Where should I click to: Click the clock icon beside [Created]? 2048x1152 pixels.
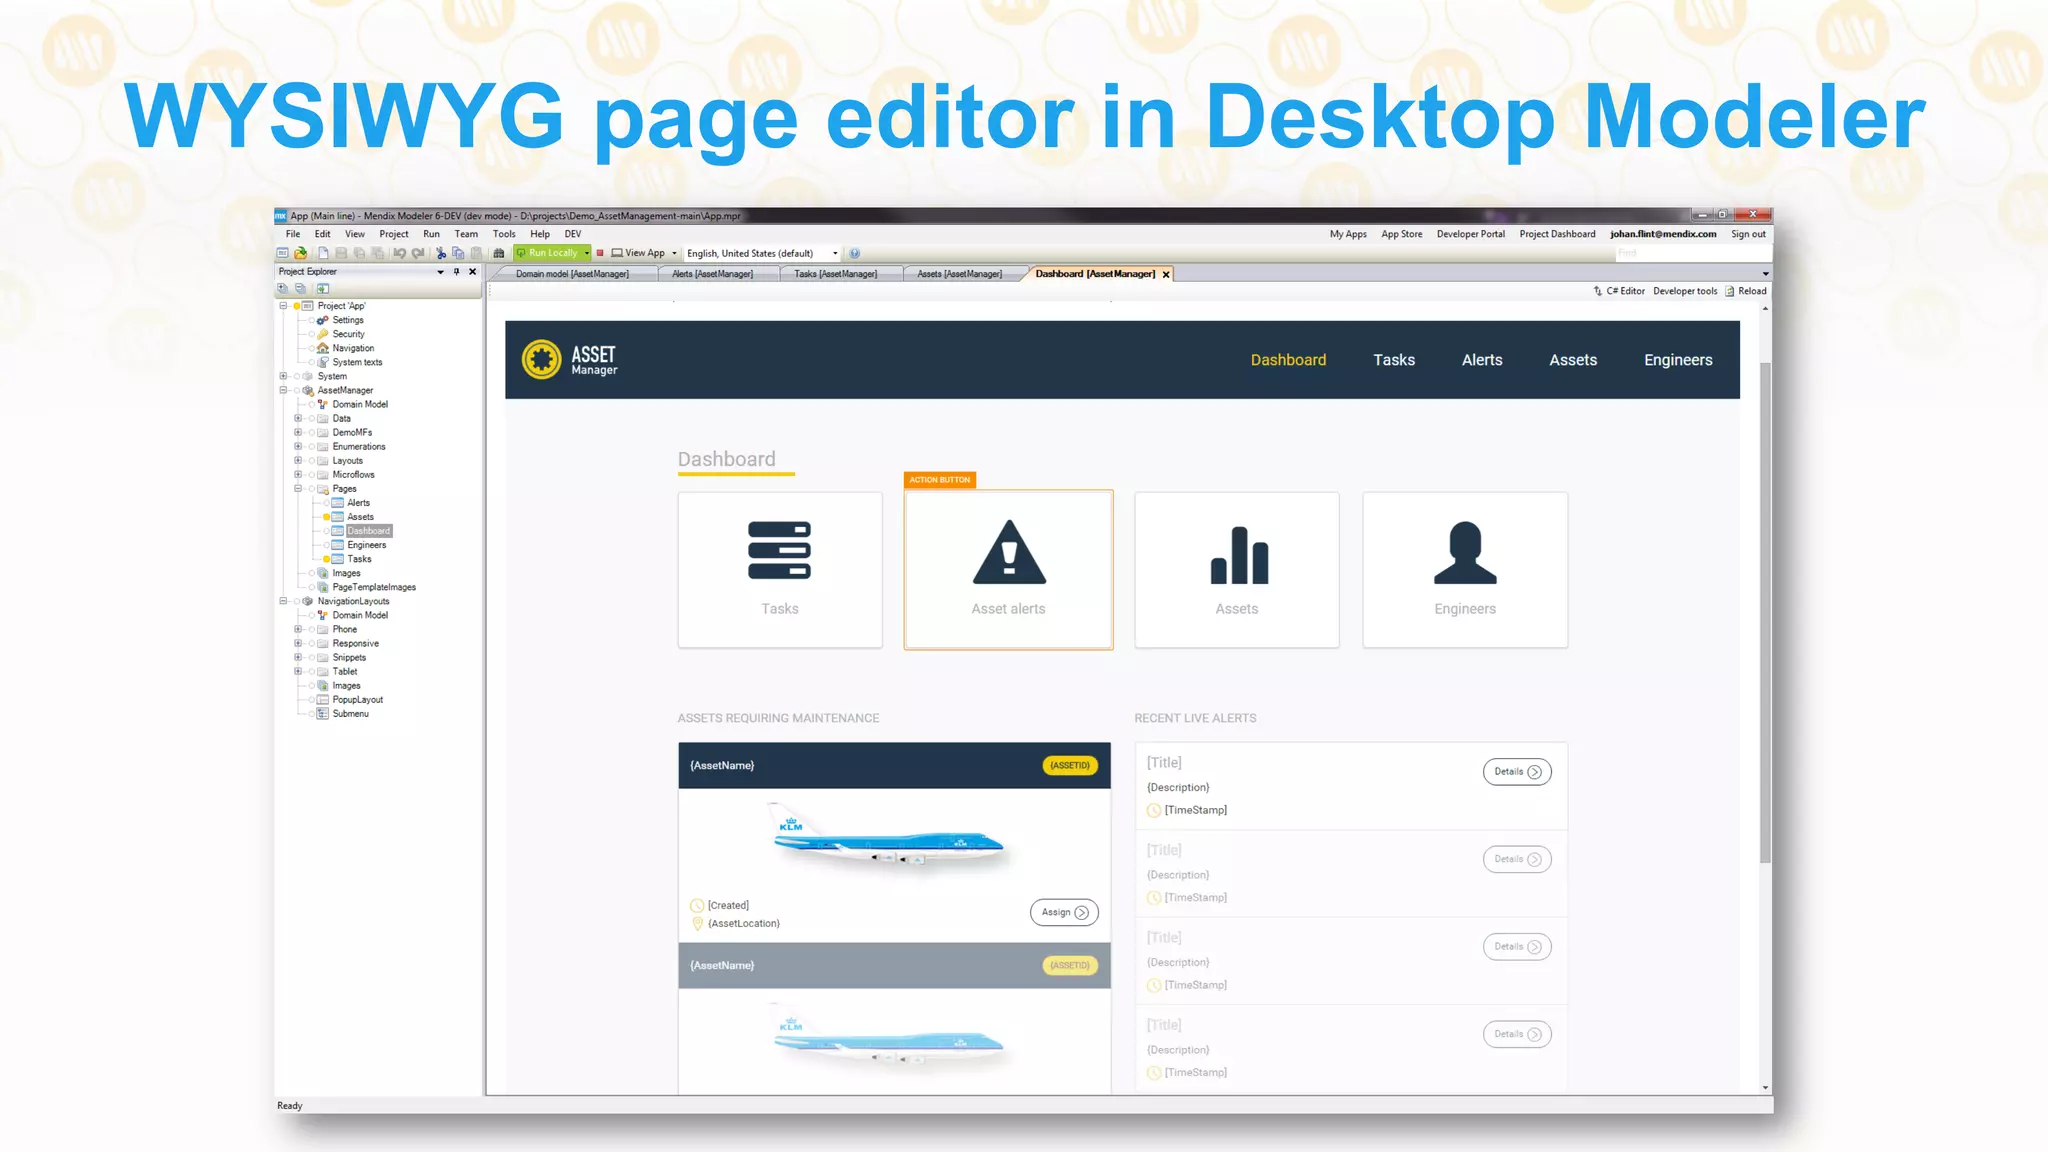[x=697, y=905]
